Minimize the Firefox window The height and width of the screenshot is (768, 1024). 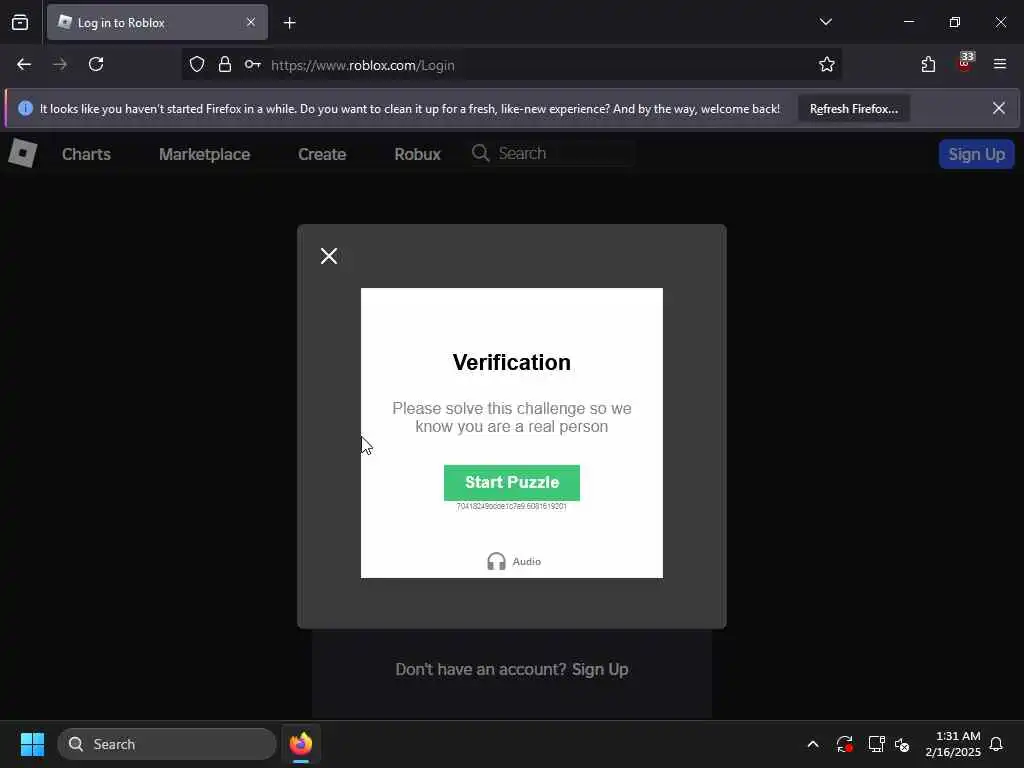point(909,22)
